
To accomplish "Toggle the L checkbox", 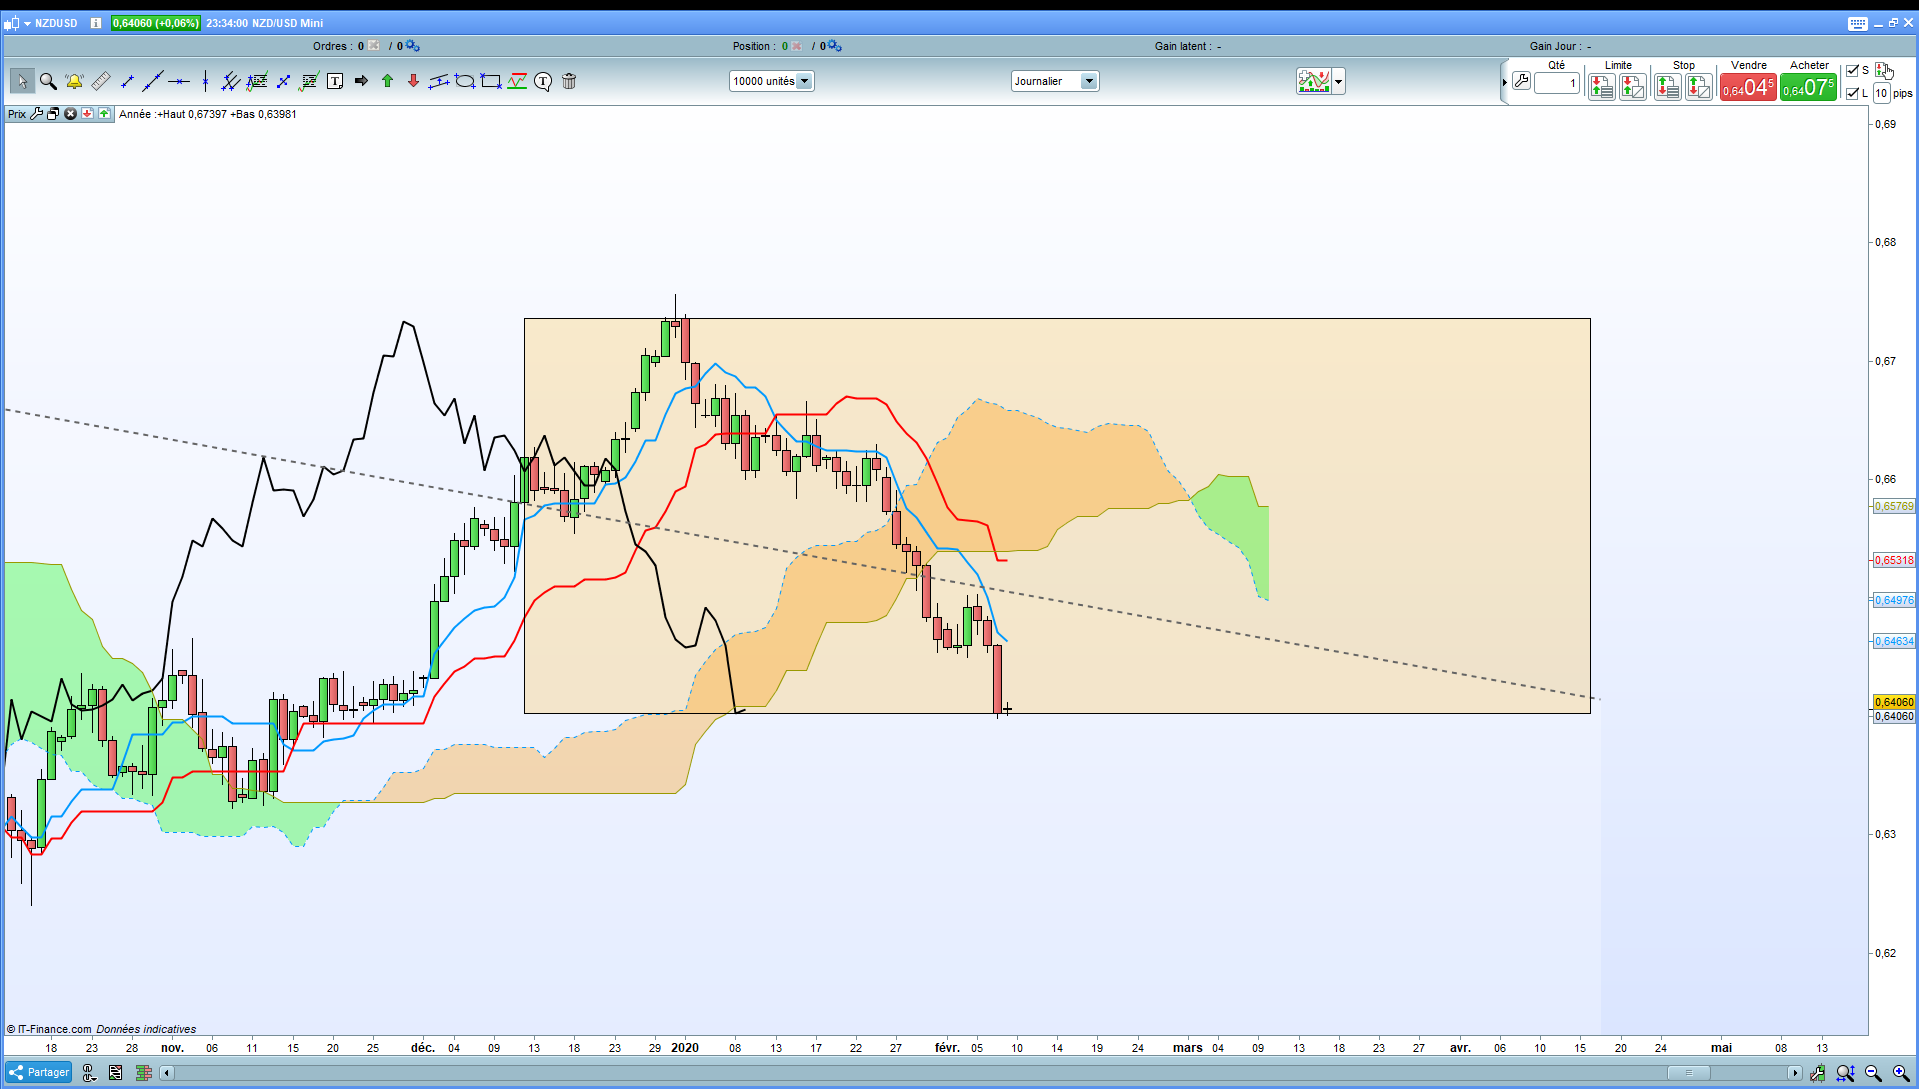I will click(x=1852, y=93).
